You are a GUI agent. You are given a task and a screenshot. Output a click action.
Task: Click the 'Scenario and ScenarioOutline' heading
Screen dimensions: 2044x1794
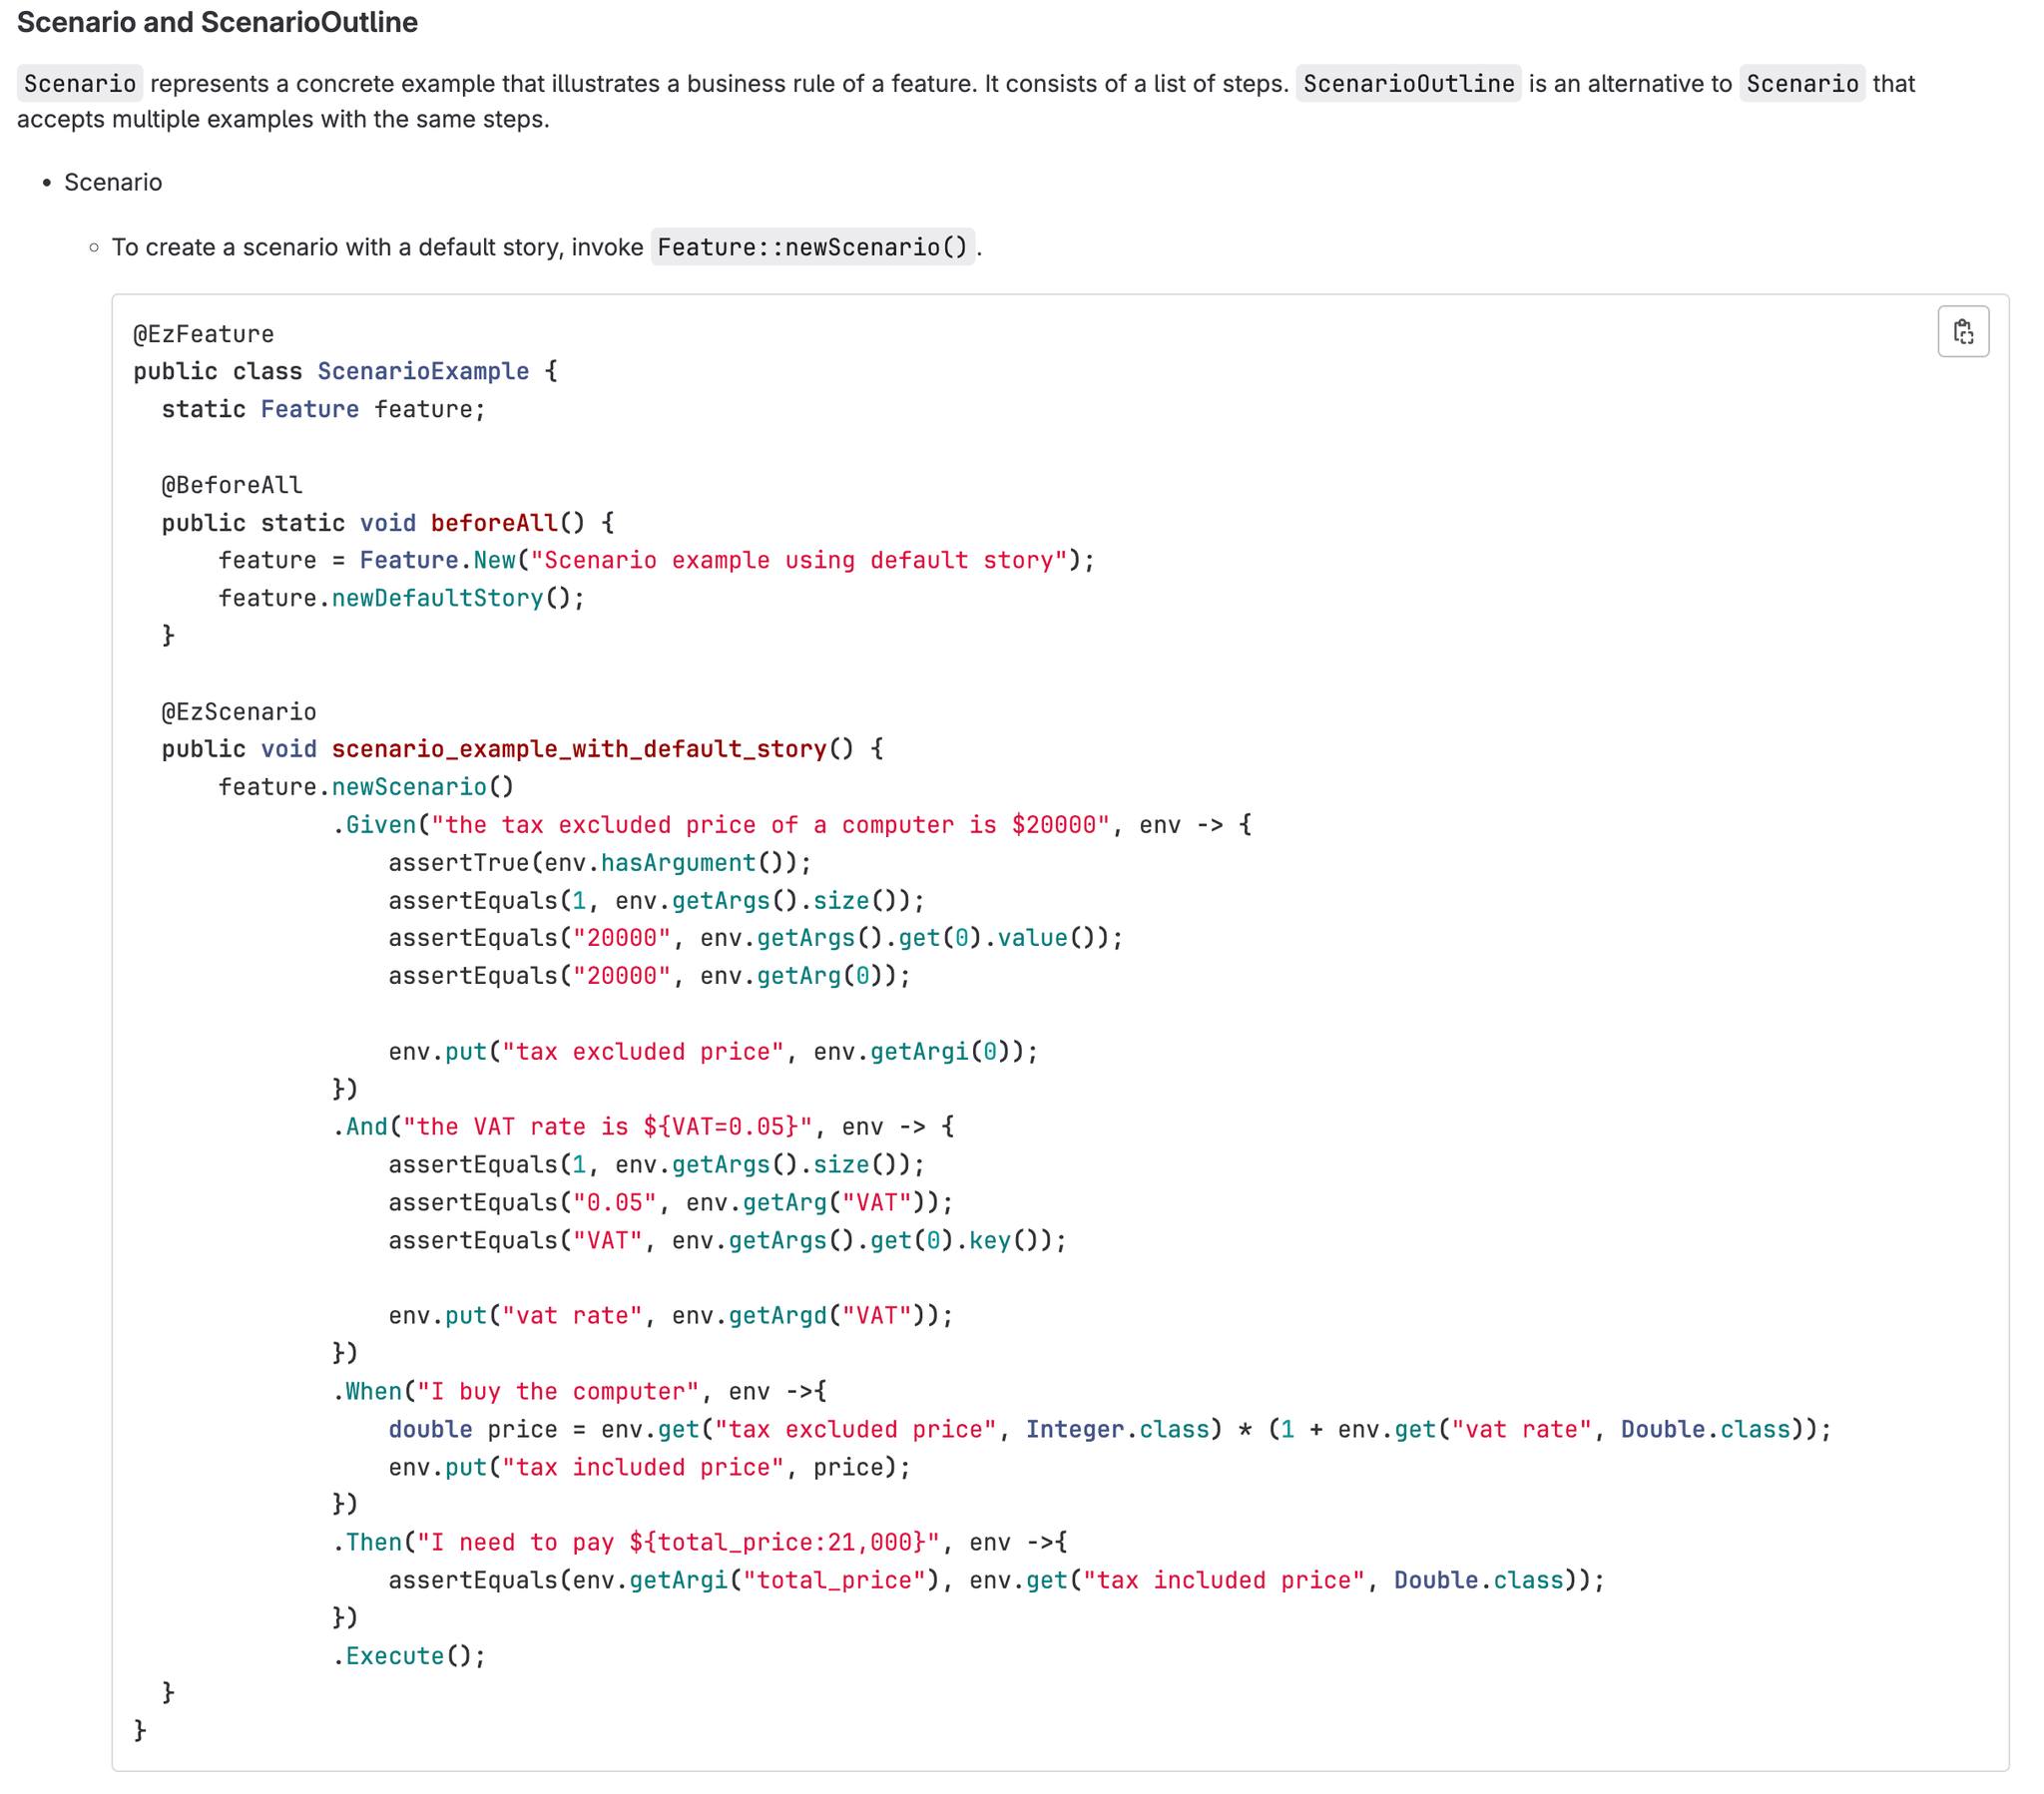click(x=217, y=22)
